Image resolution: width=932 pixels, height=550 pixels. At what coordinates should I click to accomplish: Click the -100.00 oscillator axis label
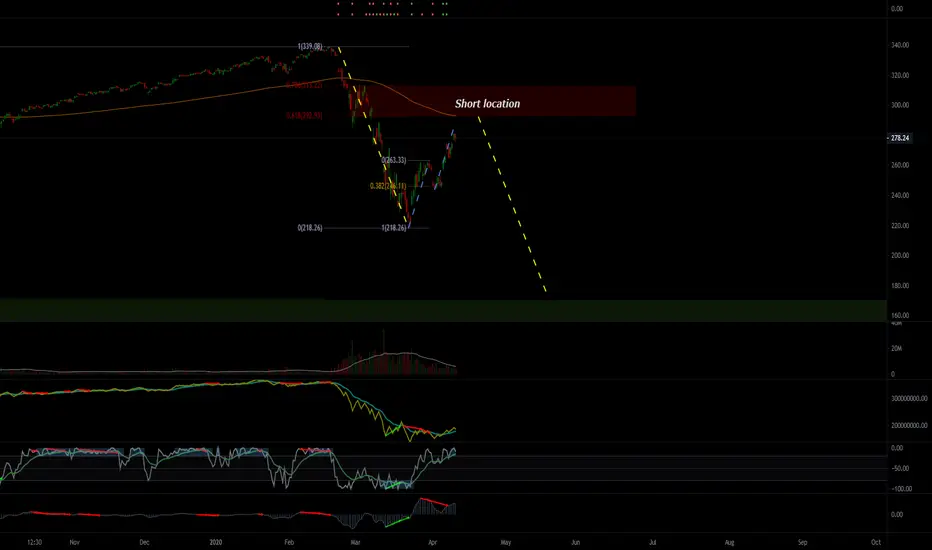(x=901, y=489)
